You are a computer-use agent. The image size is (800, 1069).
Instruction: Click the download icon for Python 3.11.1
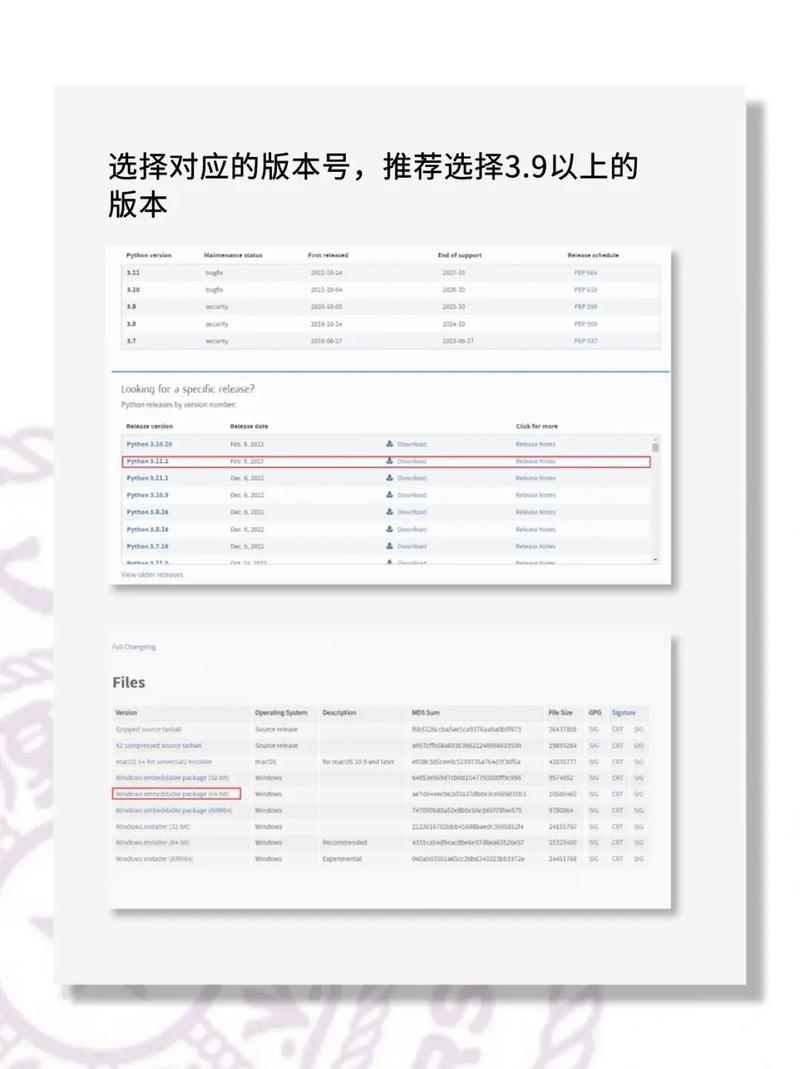tap(390, 478)
